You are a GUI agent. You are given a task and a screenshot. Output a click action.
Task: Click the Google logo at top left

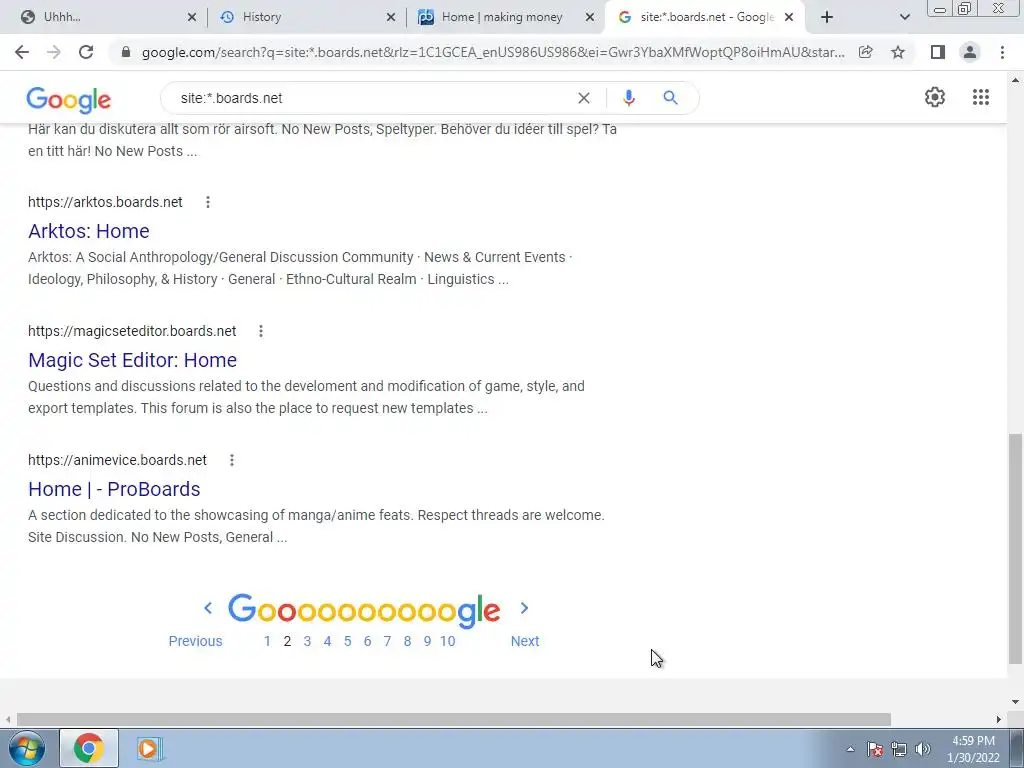pos(69,100)
